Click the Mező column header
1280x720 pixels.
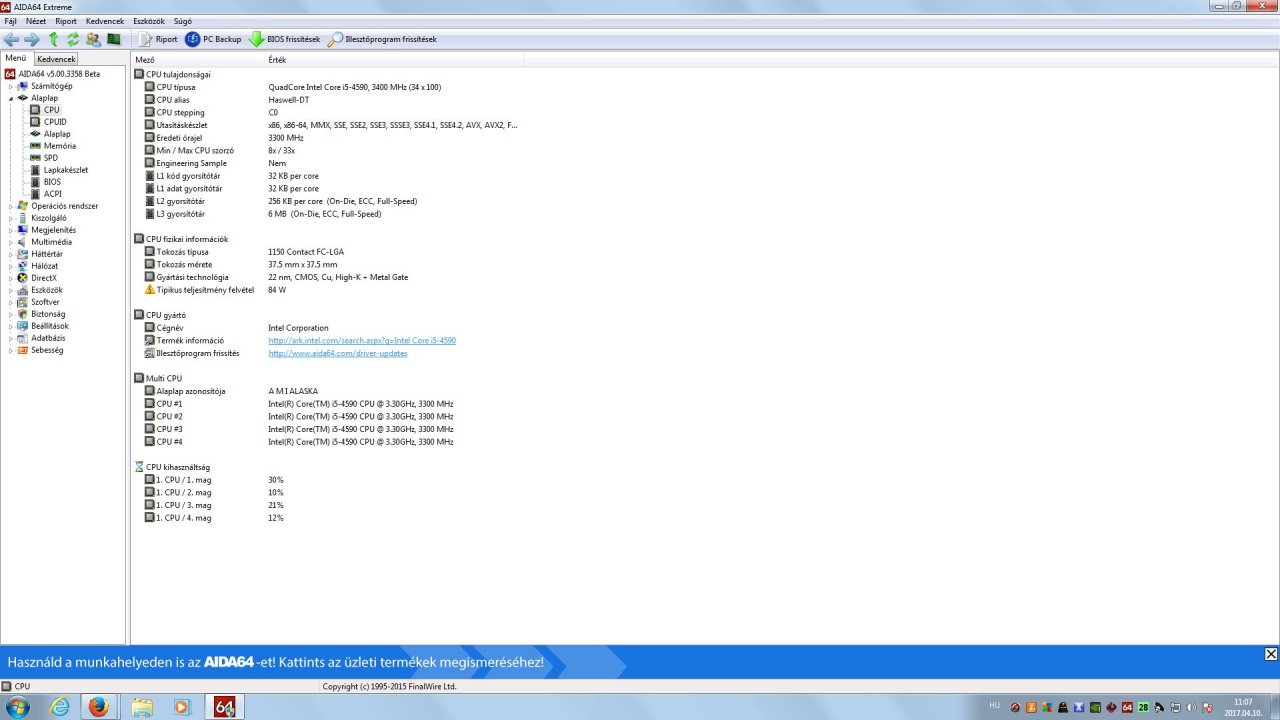[x=198, y=60]
